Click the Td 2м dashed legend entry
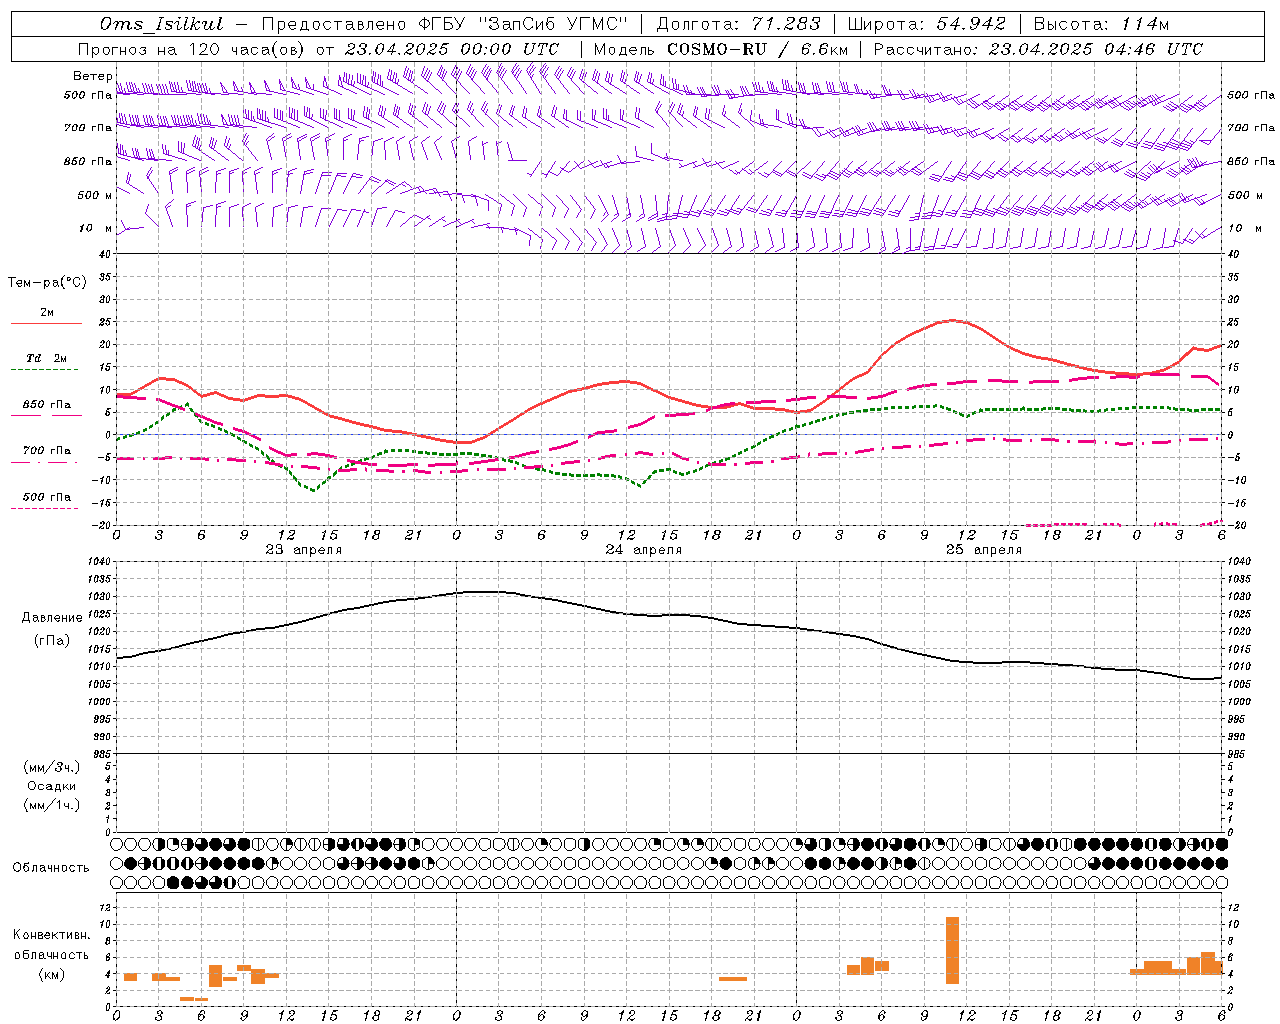Viewport: 1280px width, 1024px height. tap(47, 358)
